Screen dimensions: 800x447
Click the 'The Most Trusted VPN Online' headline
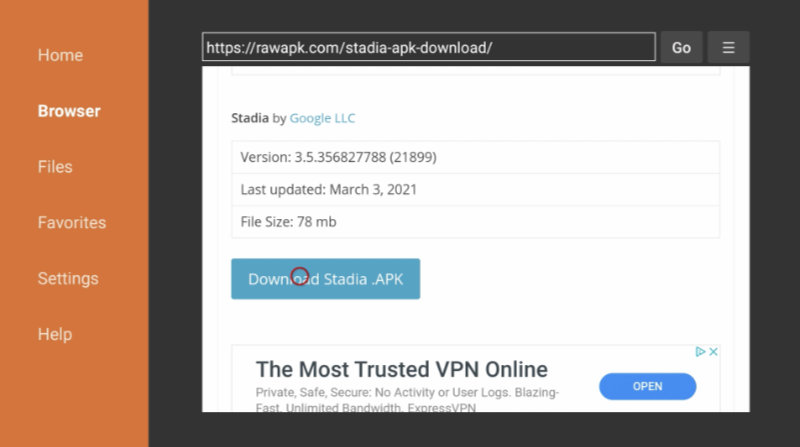click(402, 369)
